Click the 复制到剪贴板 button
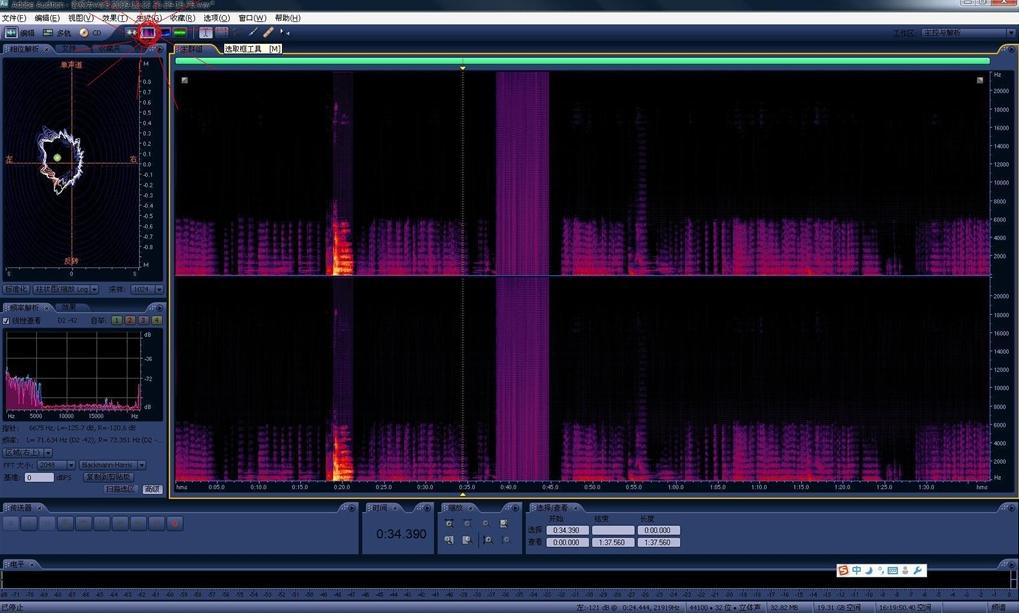This screenshot has height=613, width=1019. [109, 476]
